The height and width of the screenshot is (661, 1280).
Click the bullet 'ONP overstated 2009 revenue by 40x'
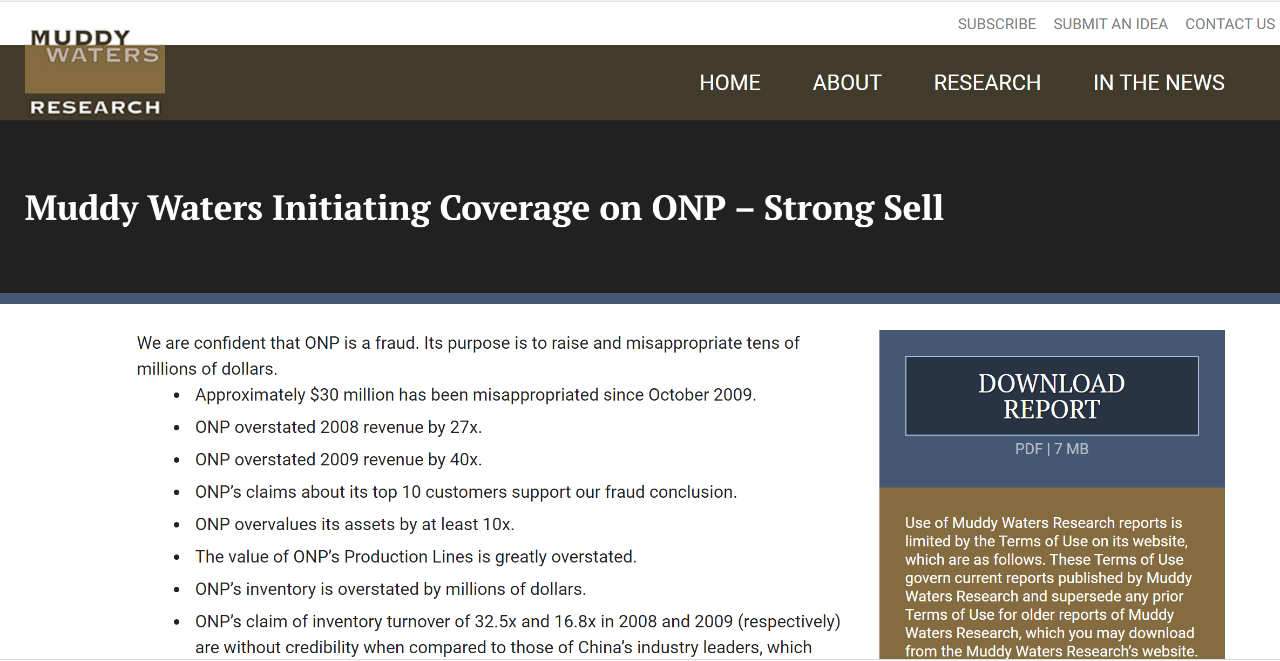[x=338, y=460]
